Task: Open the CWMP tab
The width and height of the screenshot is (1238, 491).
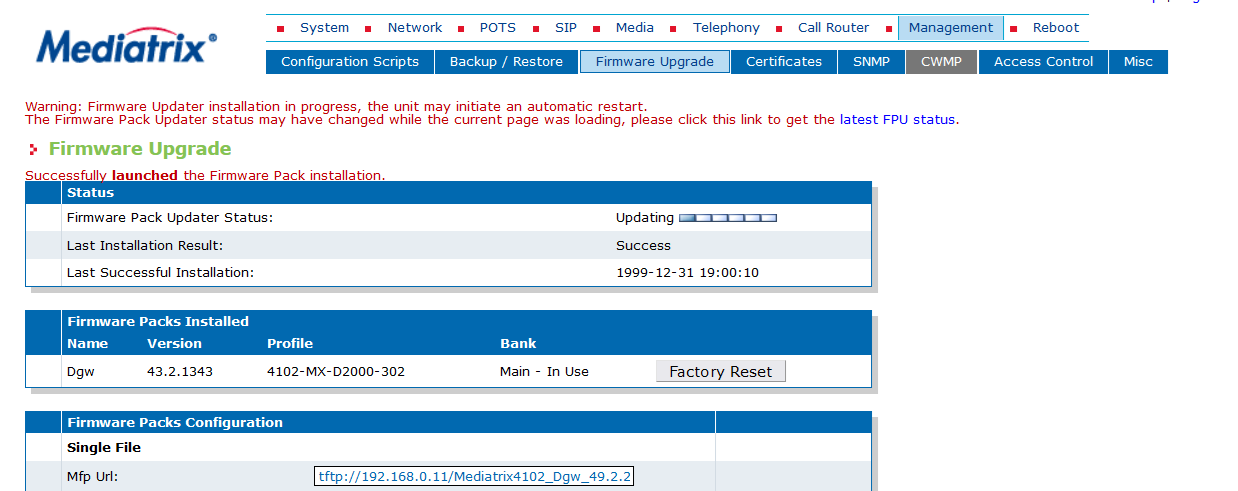Action: click(x=941, y=62)
